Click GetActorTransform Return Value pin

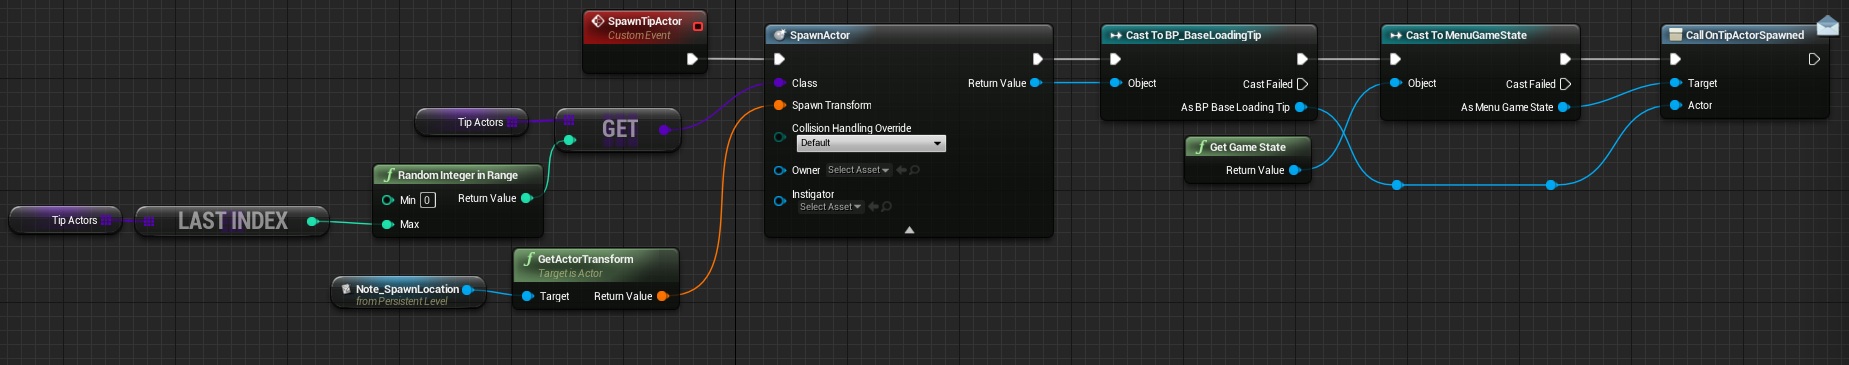click(662, 296)
